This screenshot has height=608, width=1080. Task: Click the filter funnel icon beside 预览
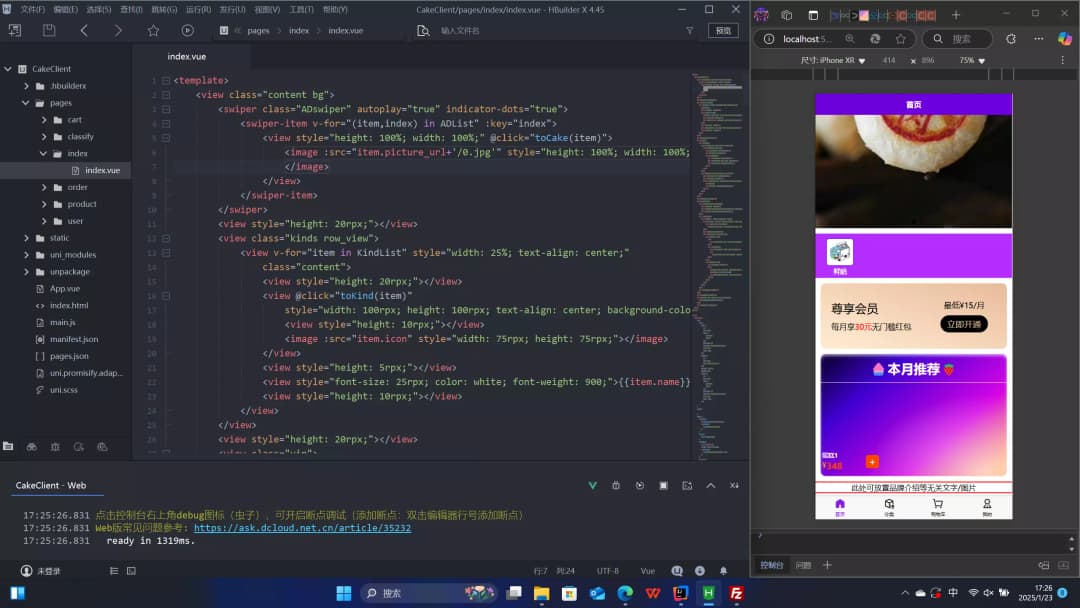coord(689,31)
